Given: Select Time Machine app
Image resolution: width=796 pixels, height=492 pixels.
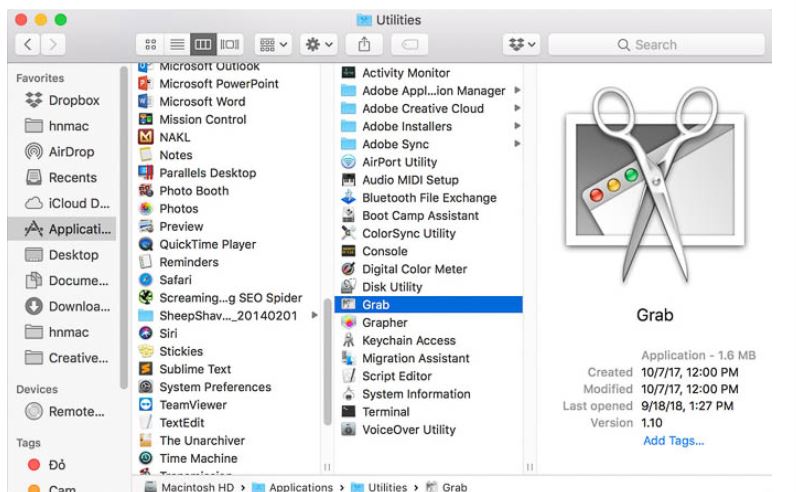Looking at the screenshot, I should coord(188,458).
